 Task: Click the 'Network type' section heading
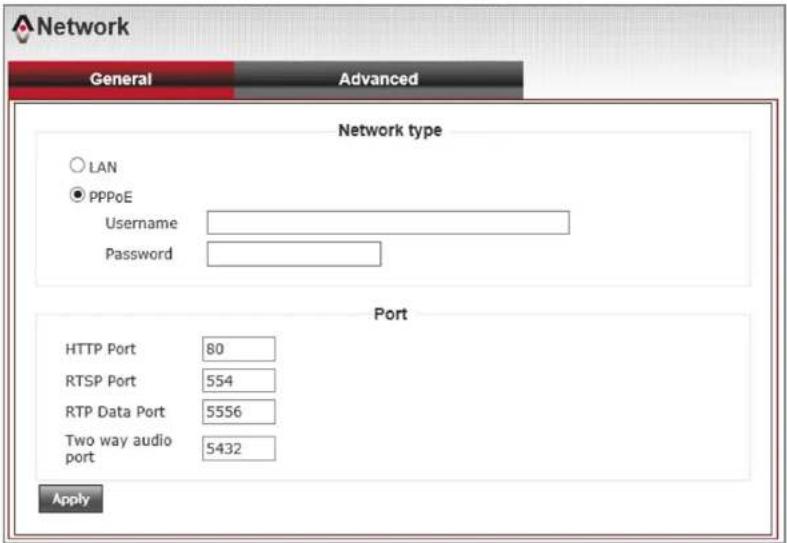[x=390, y=130]
